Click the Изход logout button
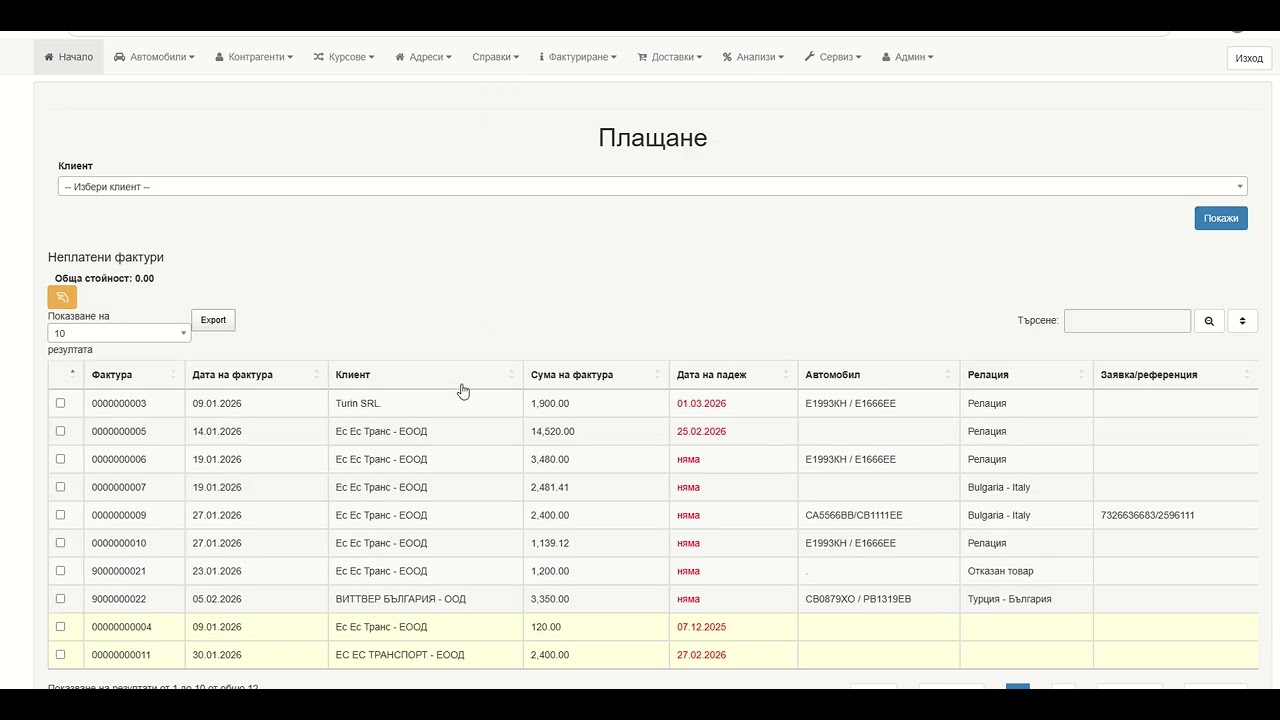Viewport: 1280px width, 720px height. pos(1249,58)
